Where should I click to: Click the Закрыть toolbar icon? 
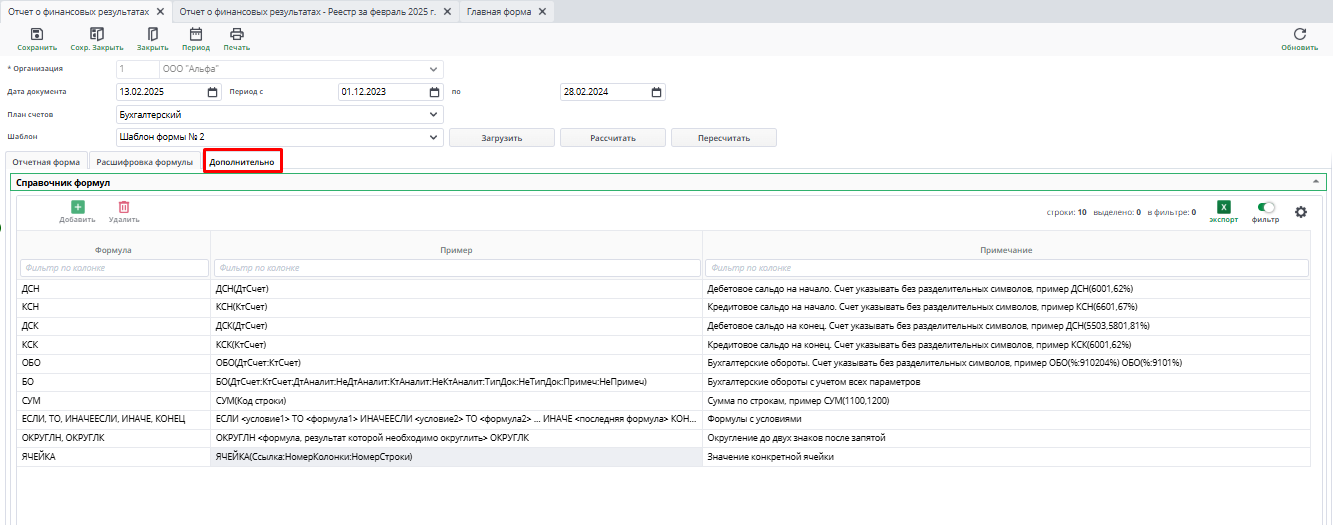(x=152, y=34)
